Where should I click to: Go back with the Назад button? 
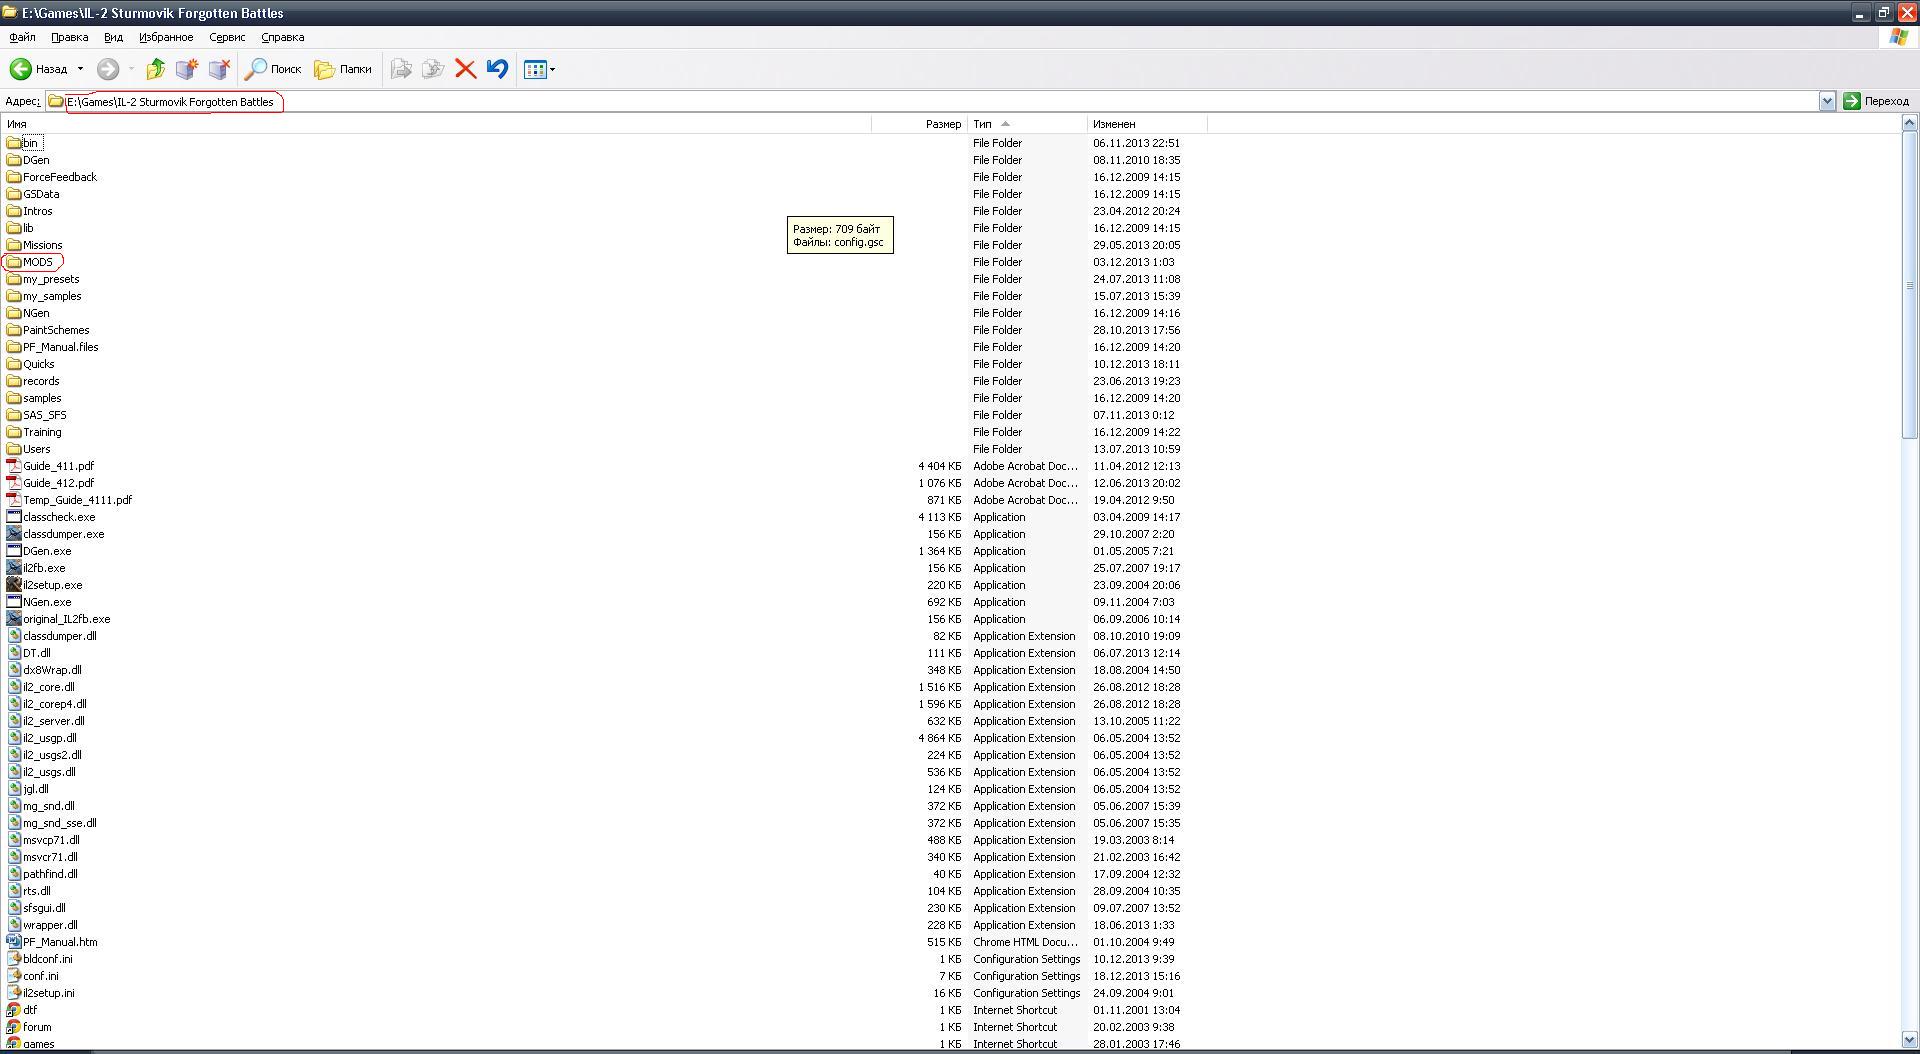pos(39,69)
